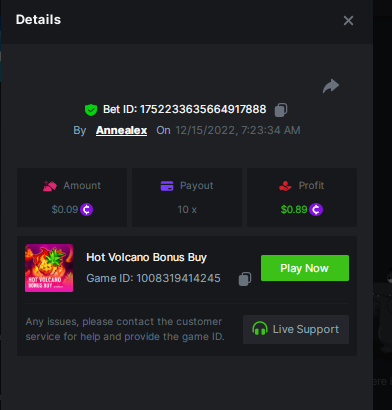This screenshot has width=392, height=410.
Task: Click the green verified shield icon
Action: [x=91, y=110]
